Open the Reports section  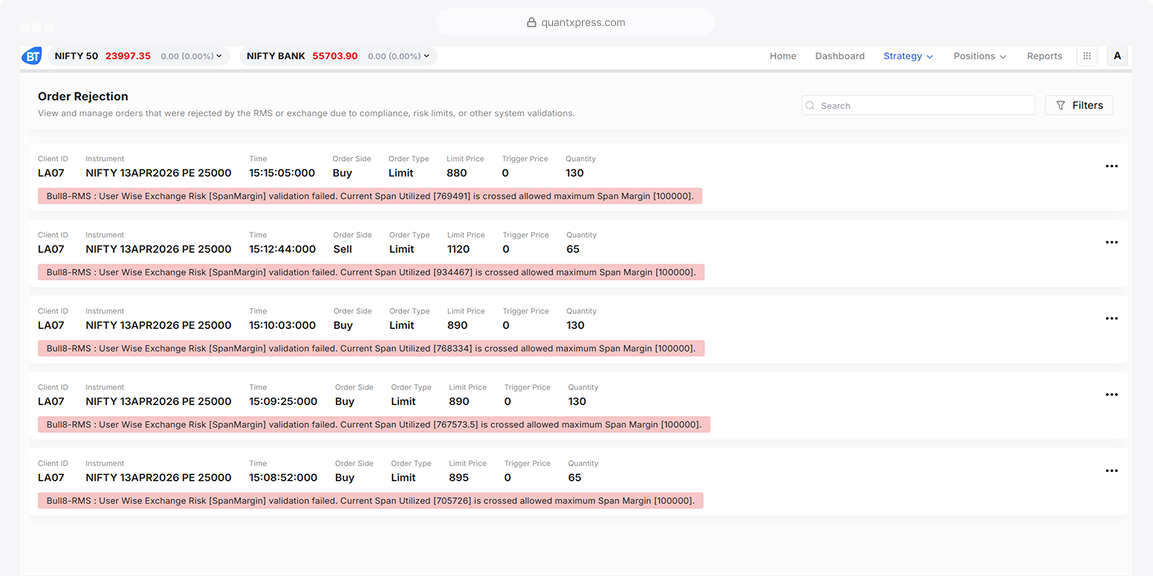click(x=1044, y=56)
